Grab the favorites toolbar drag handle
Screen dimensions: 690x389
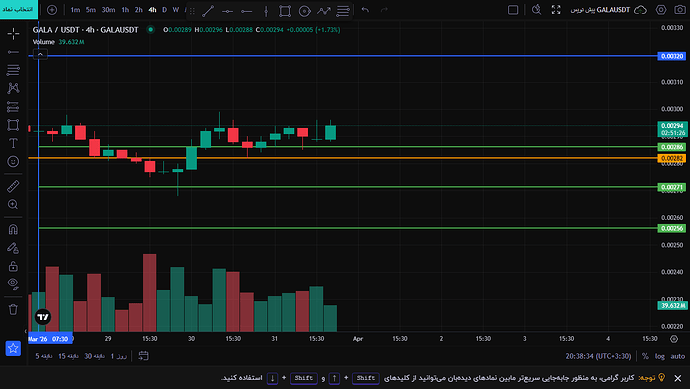192,11
